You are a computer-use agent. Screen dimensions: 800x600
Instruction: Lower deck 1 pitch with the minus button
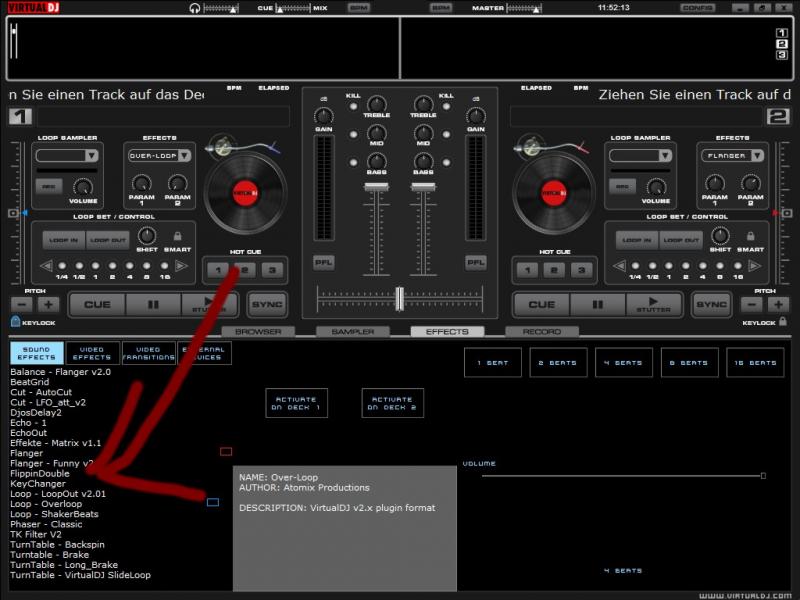[x=21, y=305]
